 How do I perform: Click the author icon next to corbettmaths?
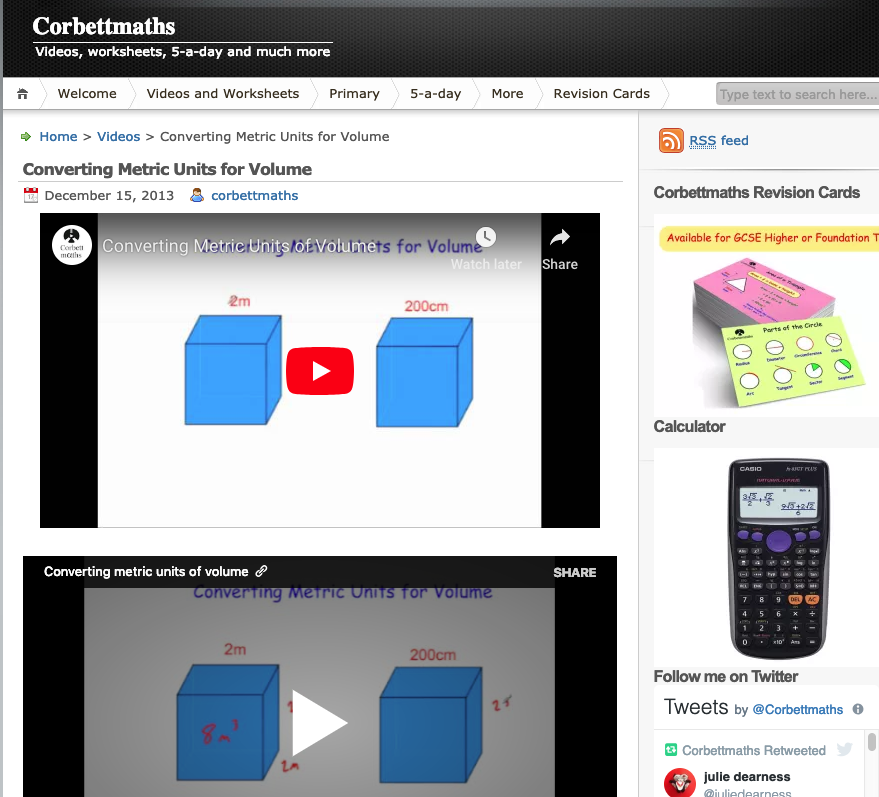point(197,195)
